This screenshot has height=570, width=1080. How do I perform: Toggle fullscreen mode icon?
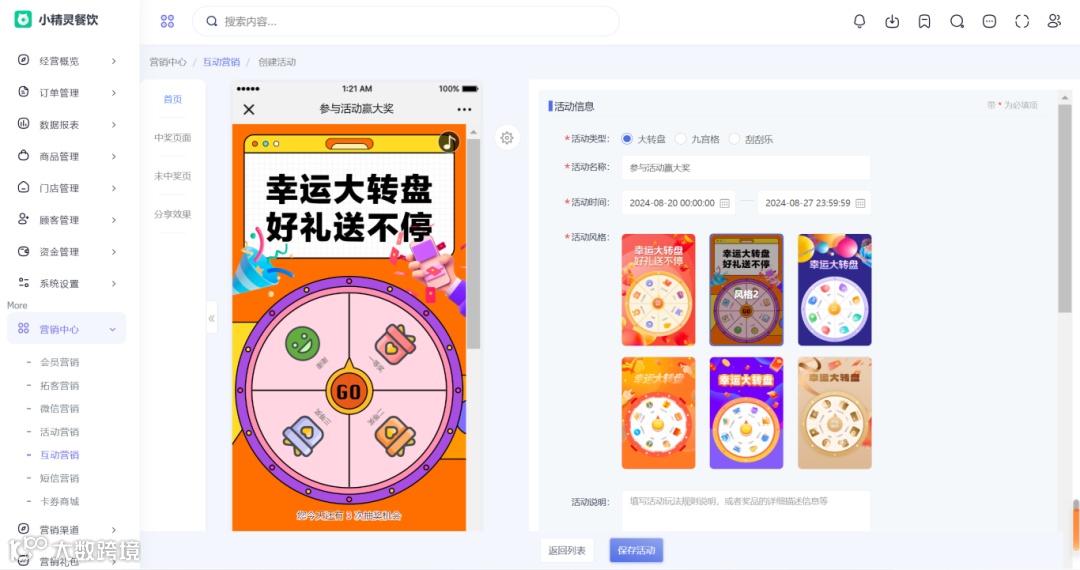pyautogui.click(x=1022, y=21)
